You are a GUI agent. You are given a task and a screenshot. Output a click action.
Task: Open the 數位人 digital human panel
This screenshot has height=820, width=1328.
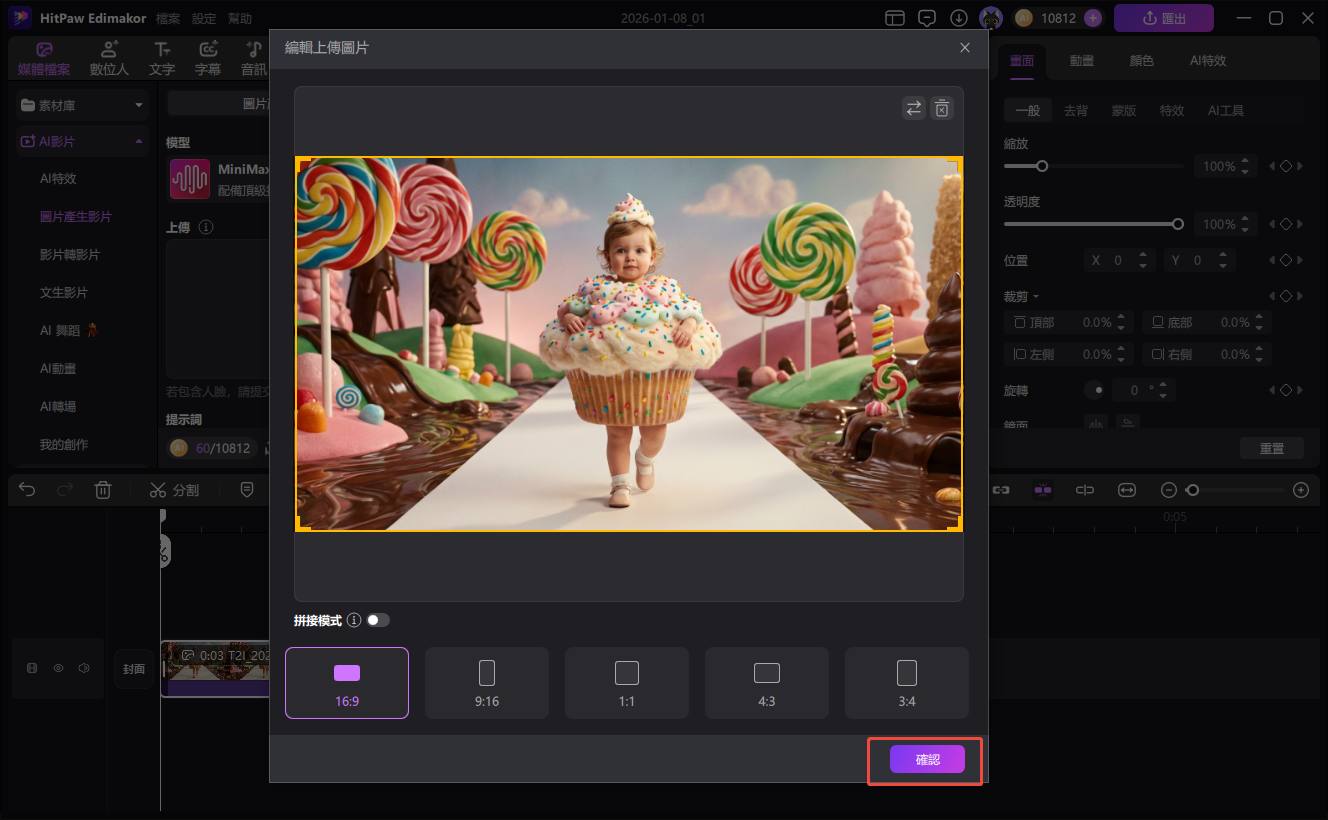pyautogui.click(x=109, y=59)
